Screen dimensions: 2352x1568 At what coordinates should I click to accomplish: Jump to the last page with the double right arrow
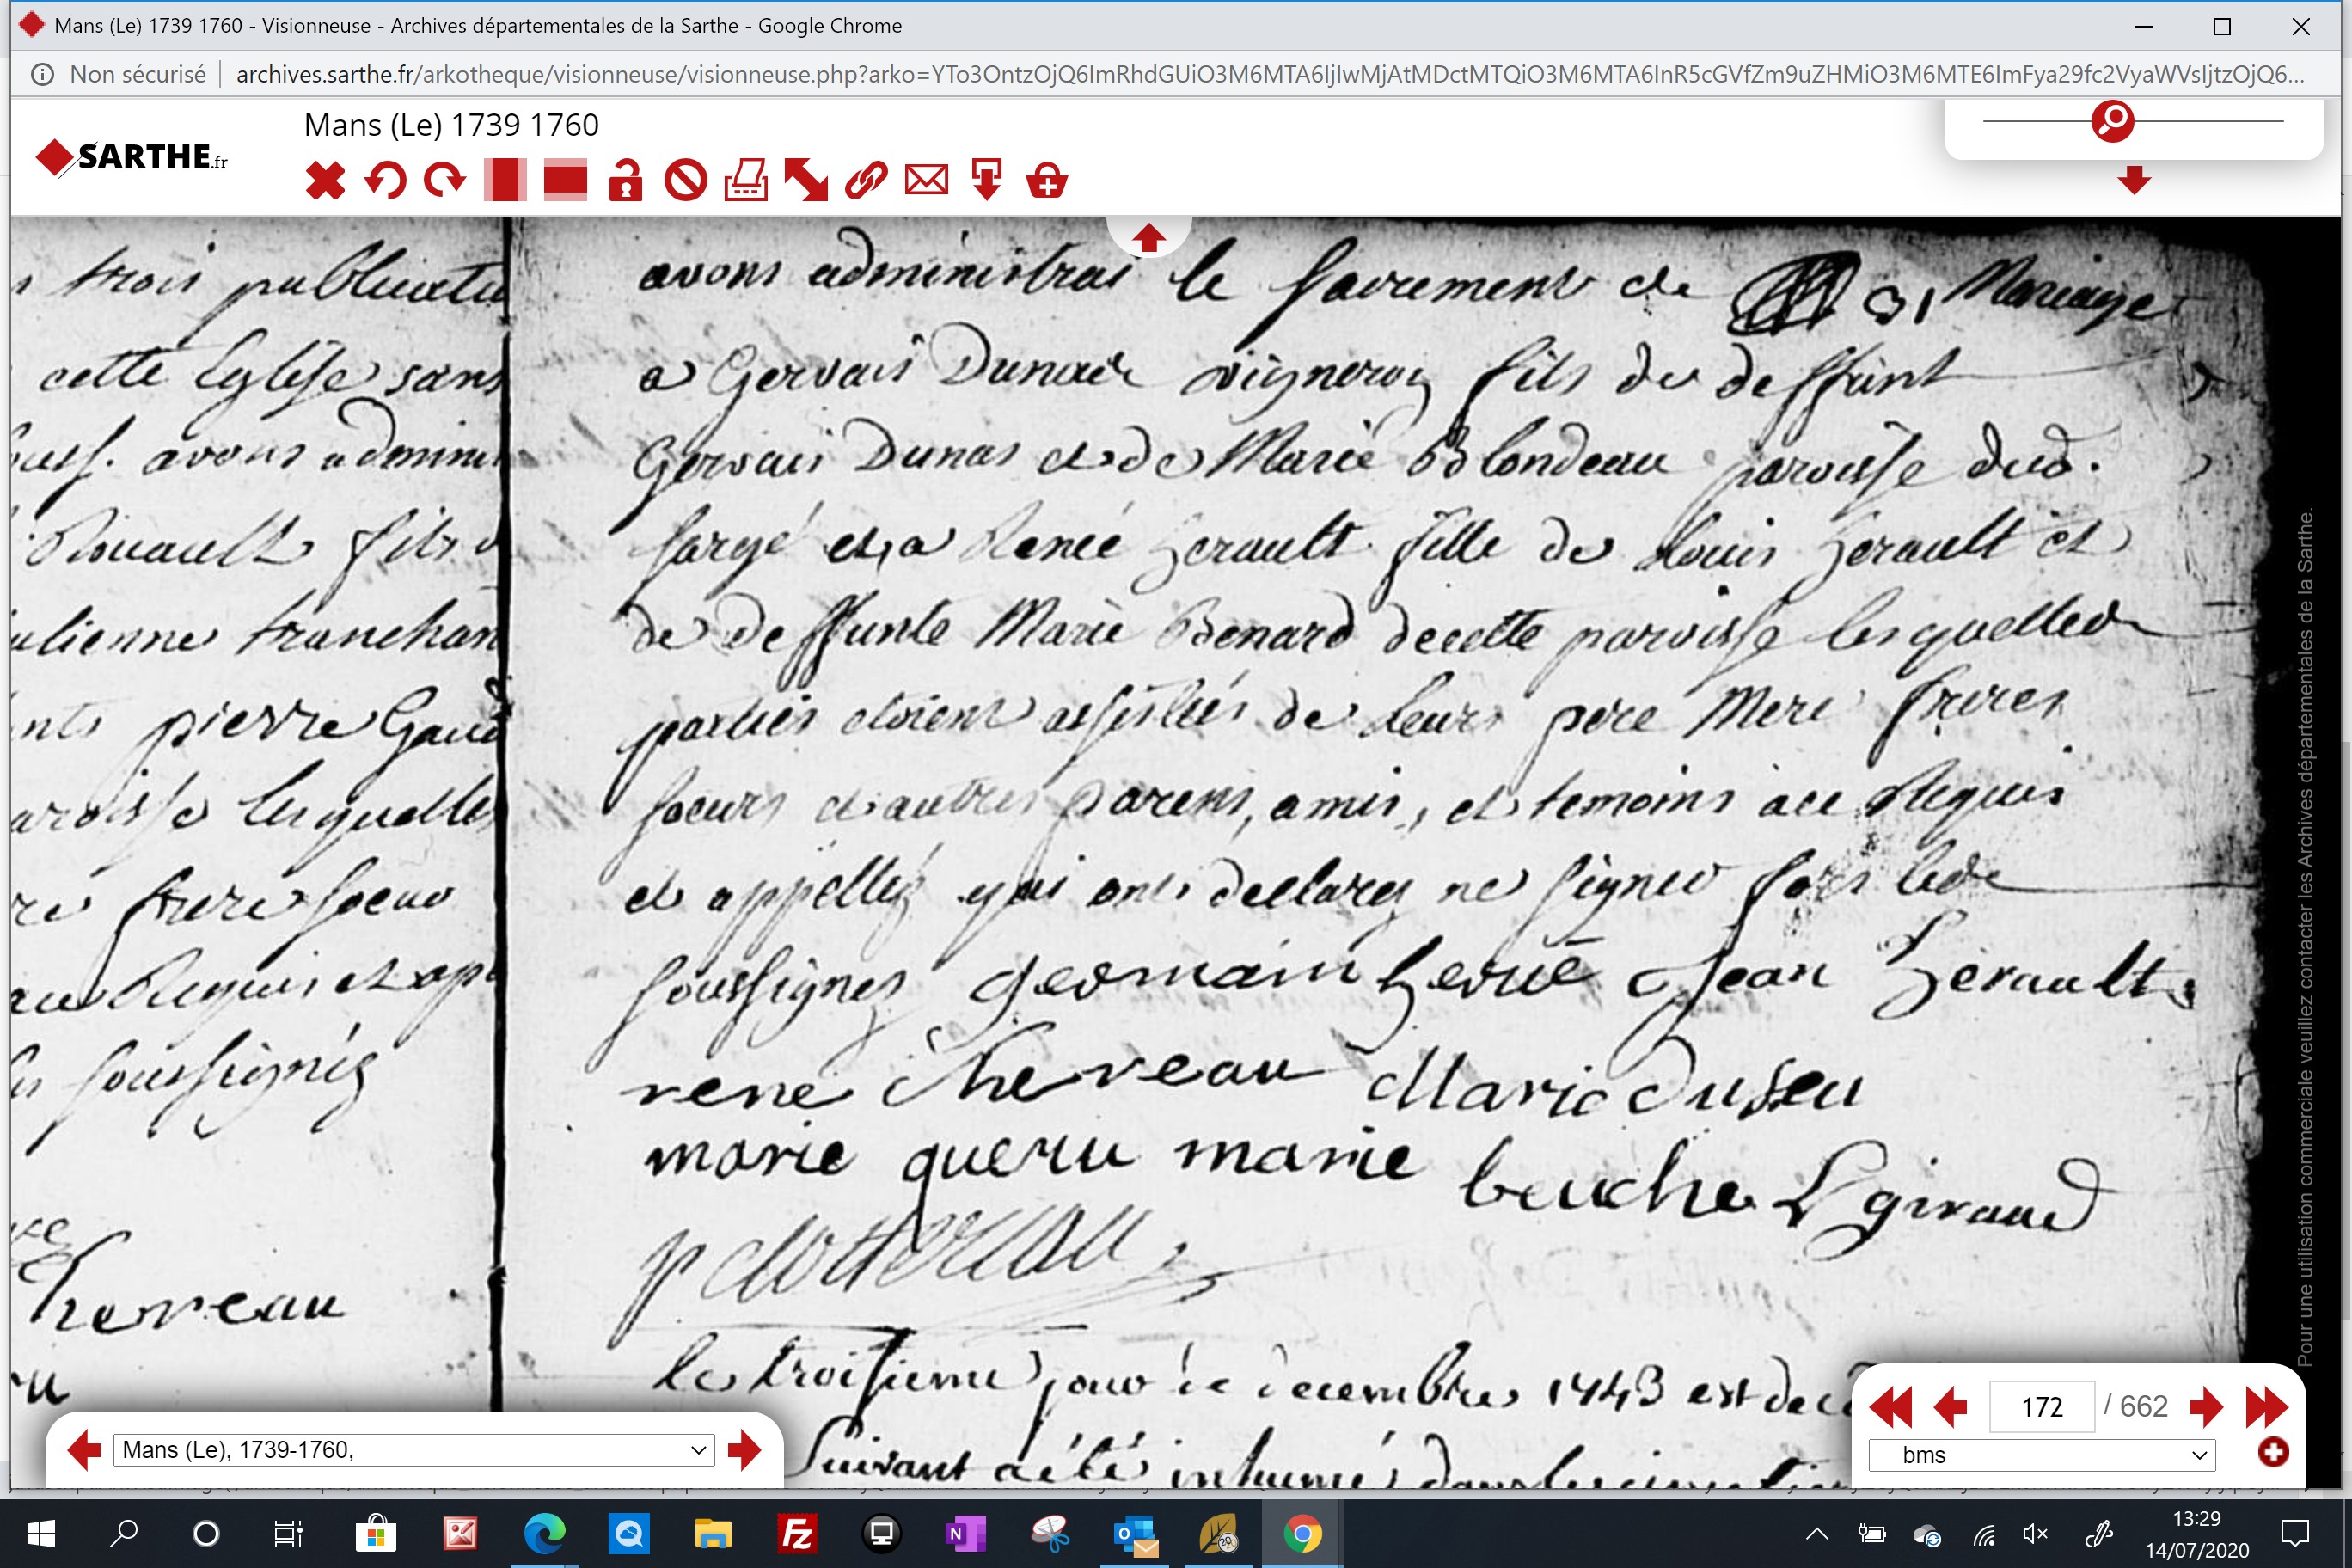tap(2267, 1407)
